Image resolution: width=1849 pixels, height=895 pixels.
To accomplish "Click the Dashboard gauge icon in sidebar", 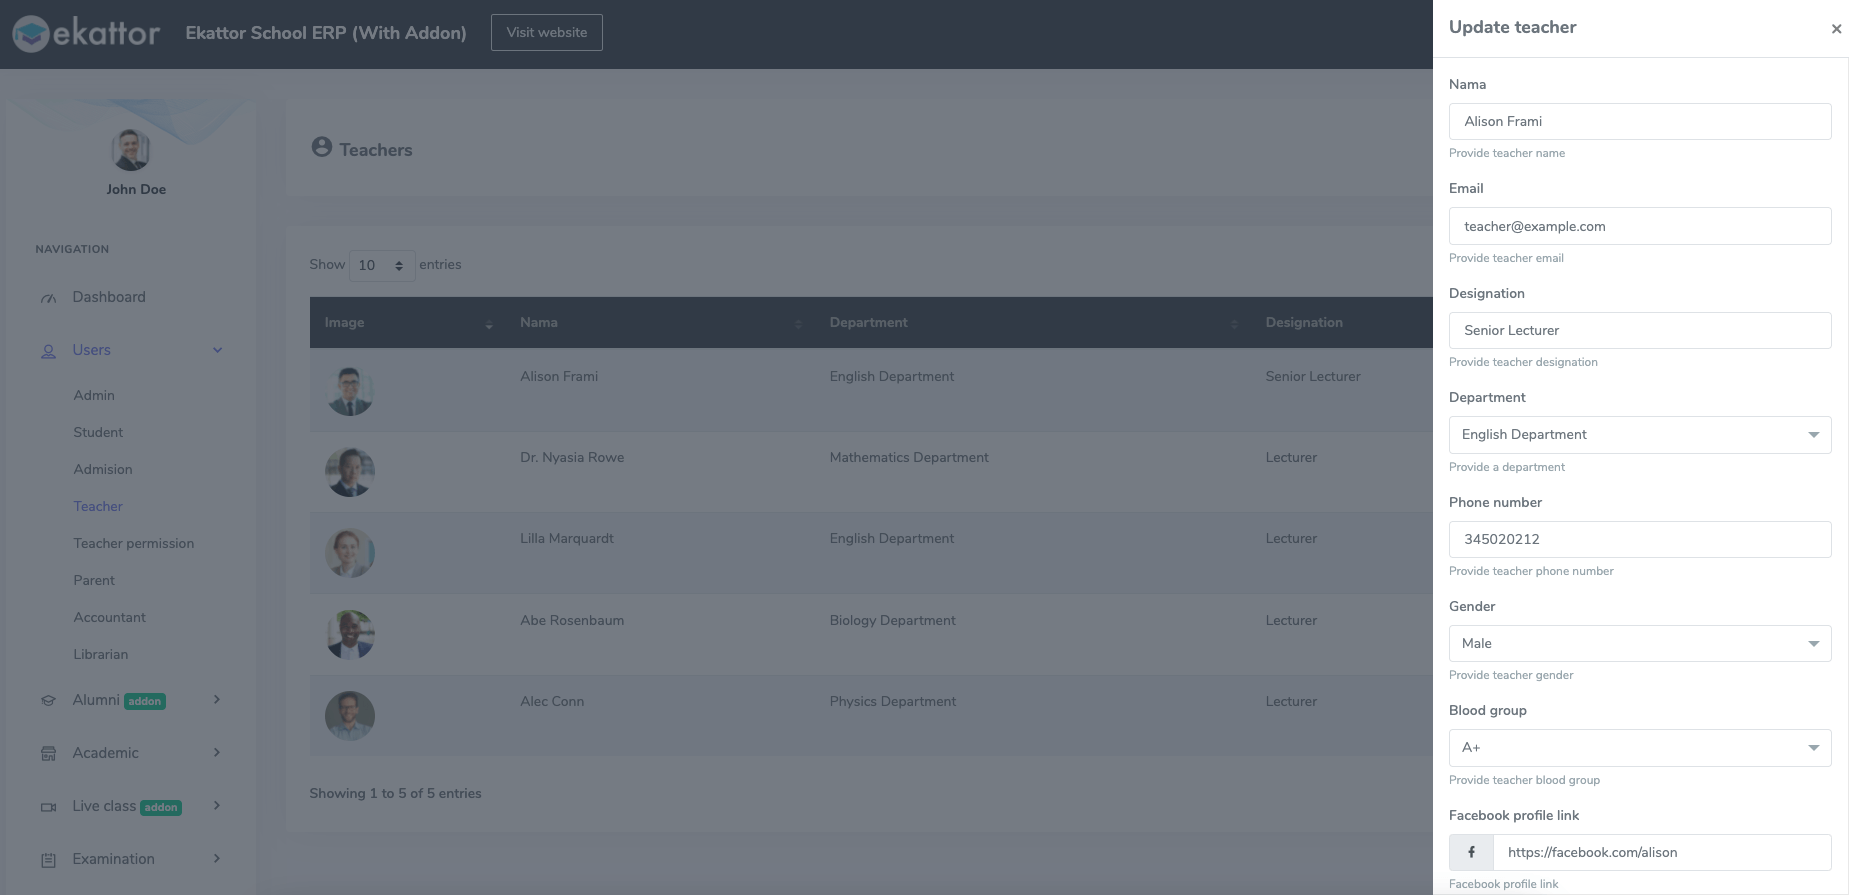I will pyautogui.click(x=48, y=298).
